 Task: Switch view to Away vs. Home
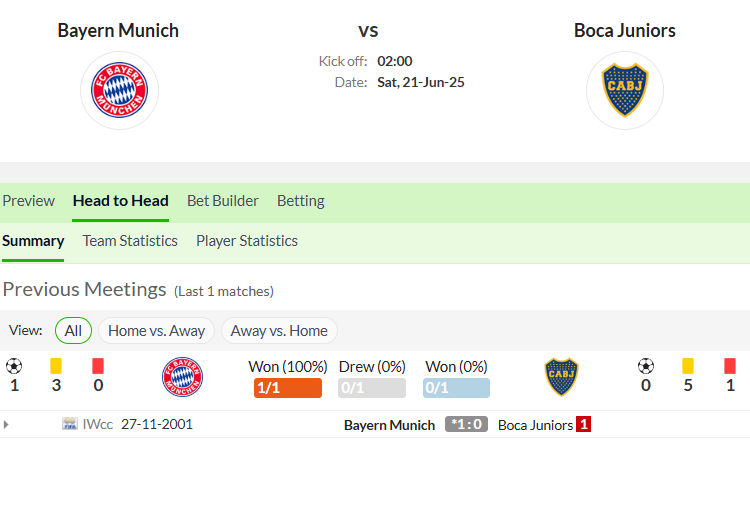point(279,331)
